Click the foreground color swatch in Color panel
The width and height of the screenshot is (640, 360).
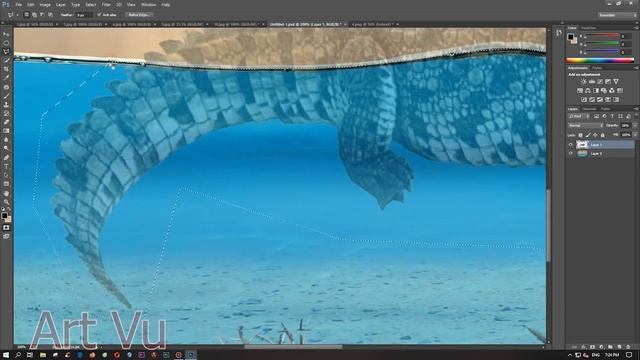(x=571, y=37)
